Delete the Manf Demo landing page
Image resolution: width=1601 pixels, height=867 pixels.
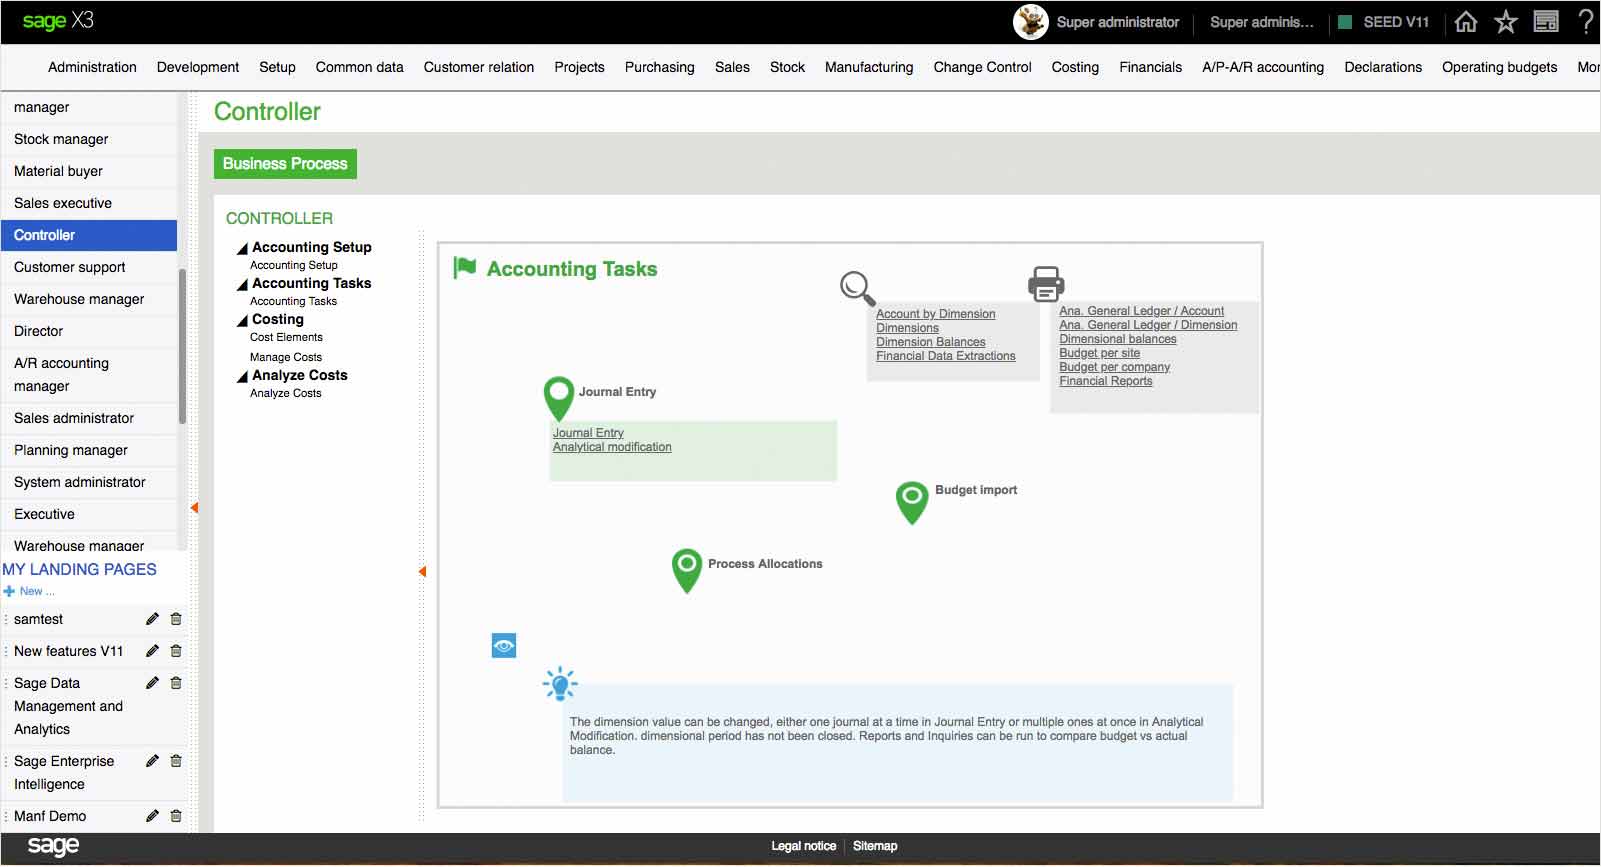(x=176, y=816)
